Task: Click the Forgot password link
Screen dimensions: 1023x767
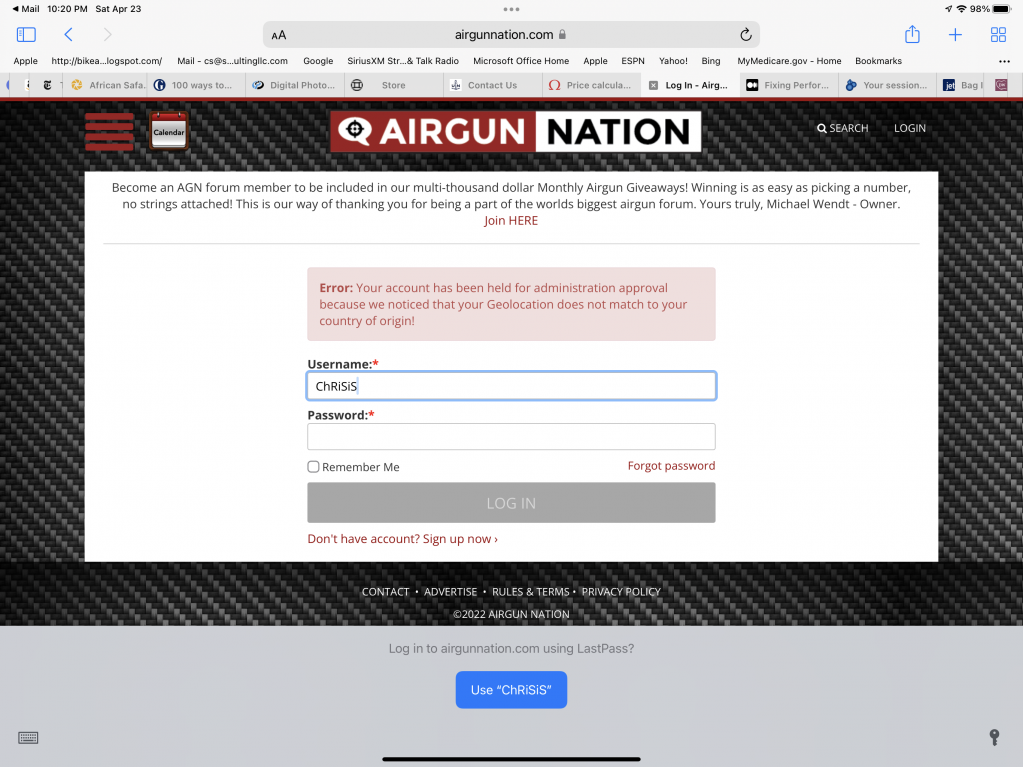Action: (671, 466)
